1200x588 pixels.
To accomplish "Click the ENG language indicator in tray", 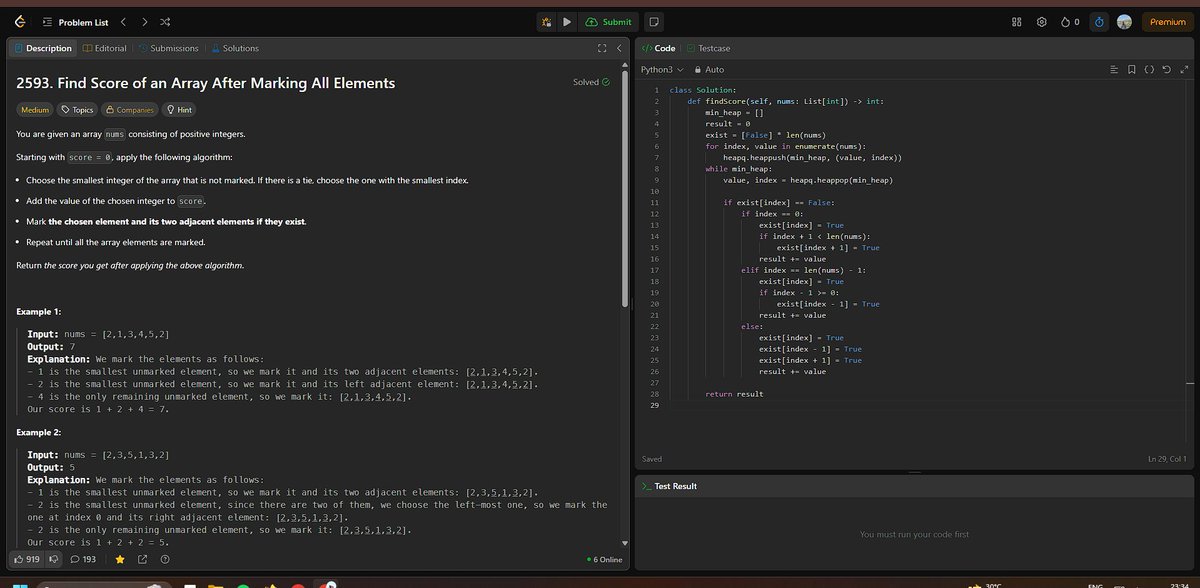I will coord(1094,584).
